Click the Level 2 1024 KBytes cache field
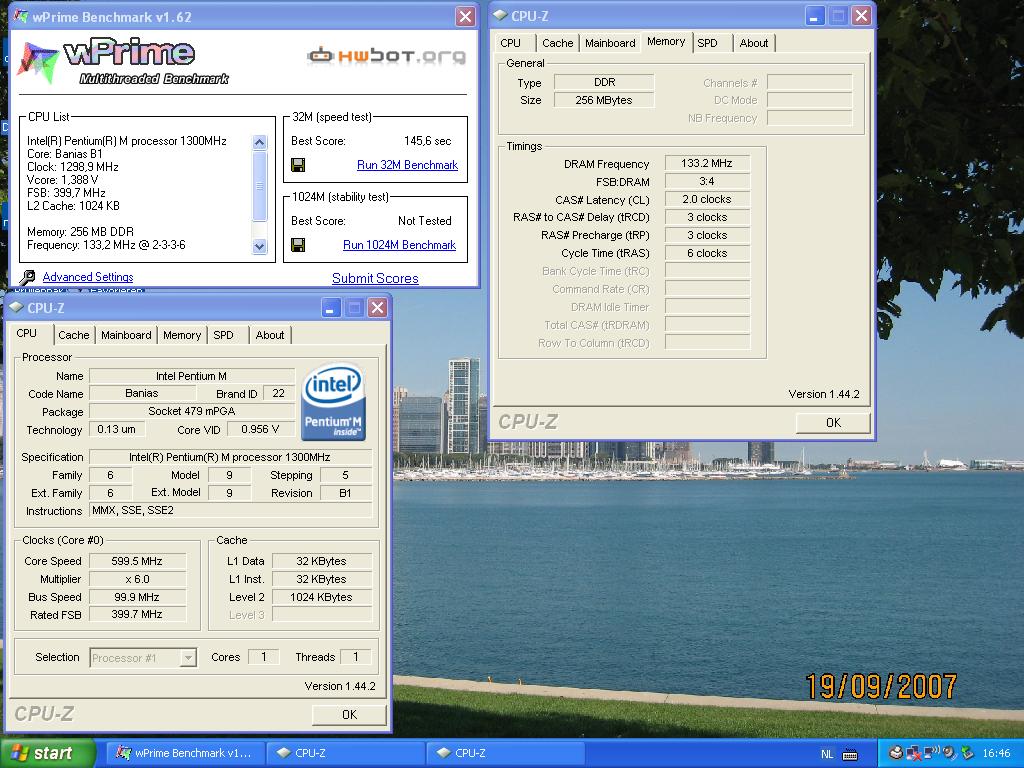Viewport: 1024px width, 768px height. 323,597
